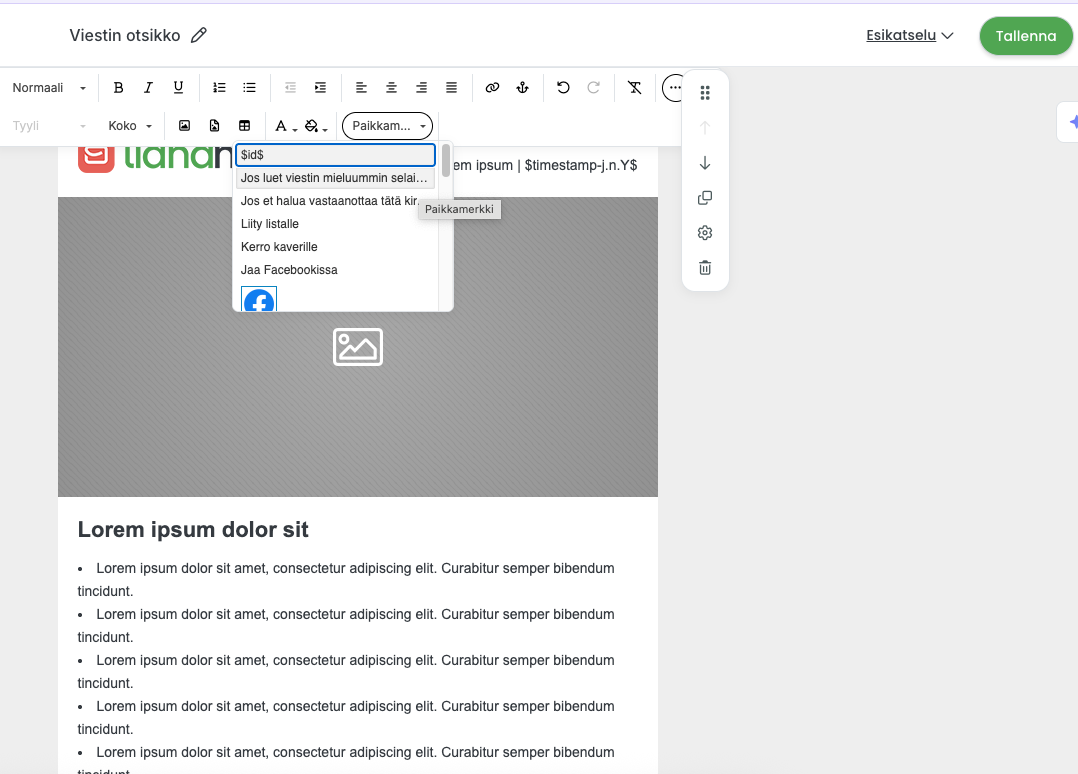This screenshot has width=1078, height=774.
Task: Add an anchor to the text
Action: (522, 87)
